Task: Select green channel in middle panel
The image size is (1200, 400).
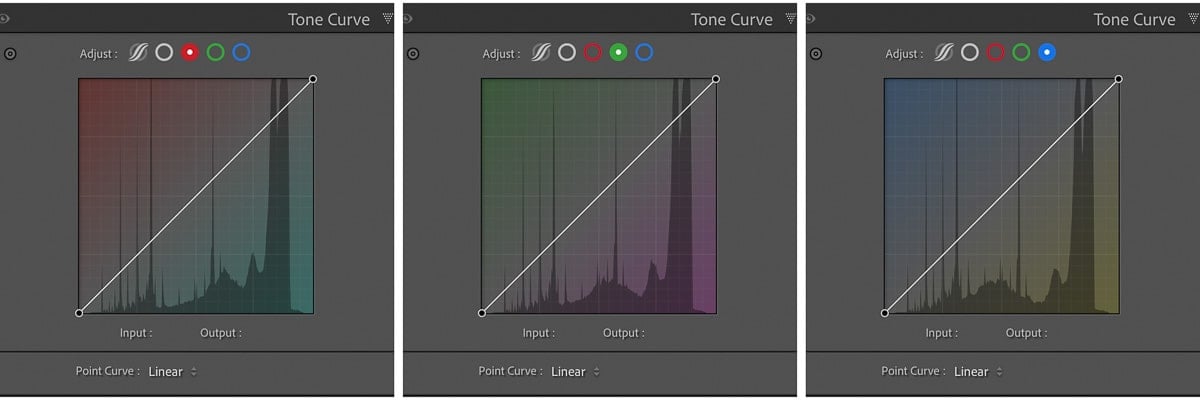Action: [618, 52]
